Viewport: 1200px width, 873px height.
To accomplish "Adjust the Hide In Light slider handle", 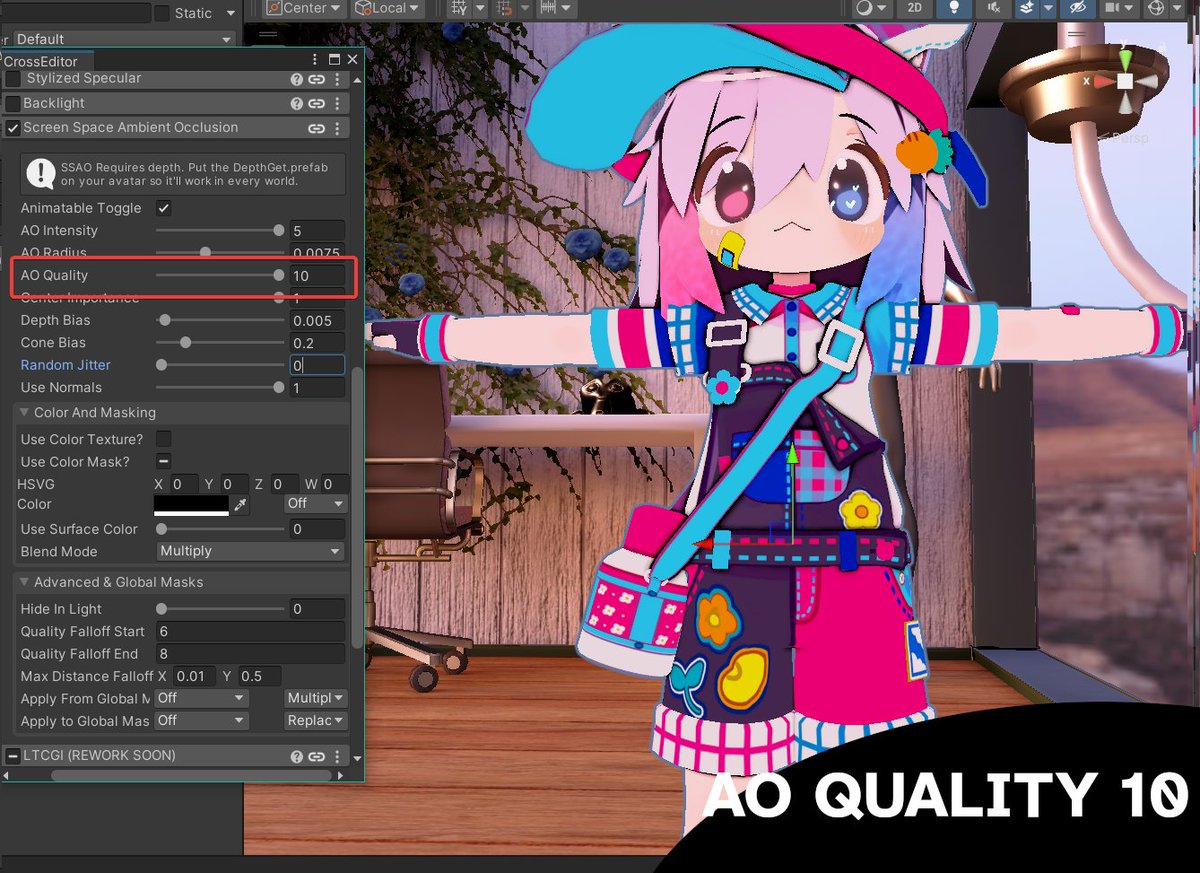I will pyautogui.click(x=161, y=609).
